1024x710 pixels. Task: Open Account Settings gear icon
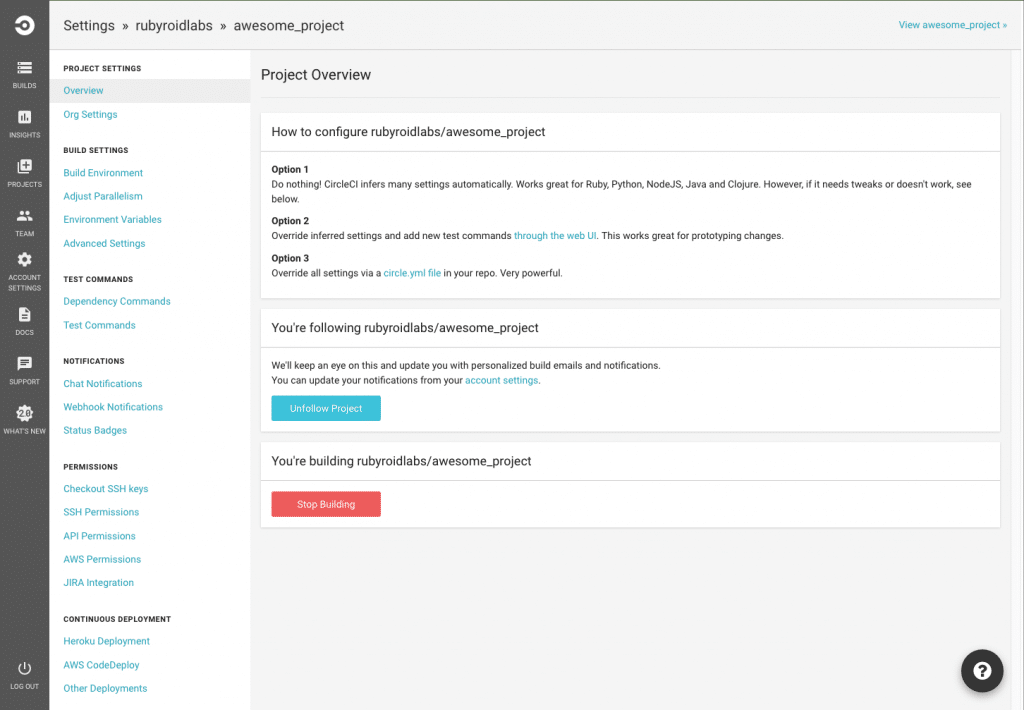pos(24,261)
